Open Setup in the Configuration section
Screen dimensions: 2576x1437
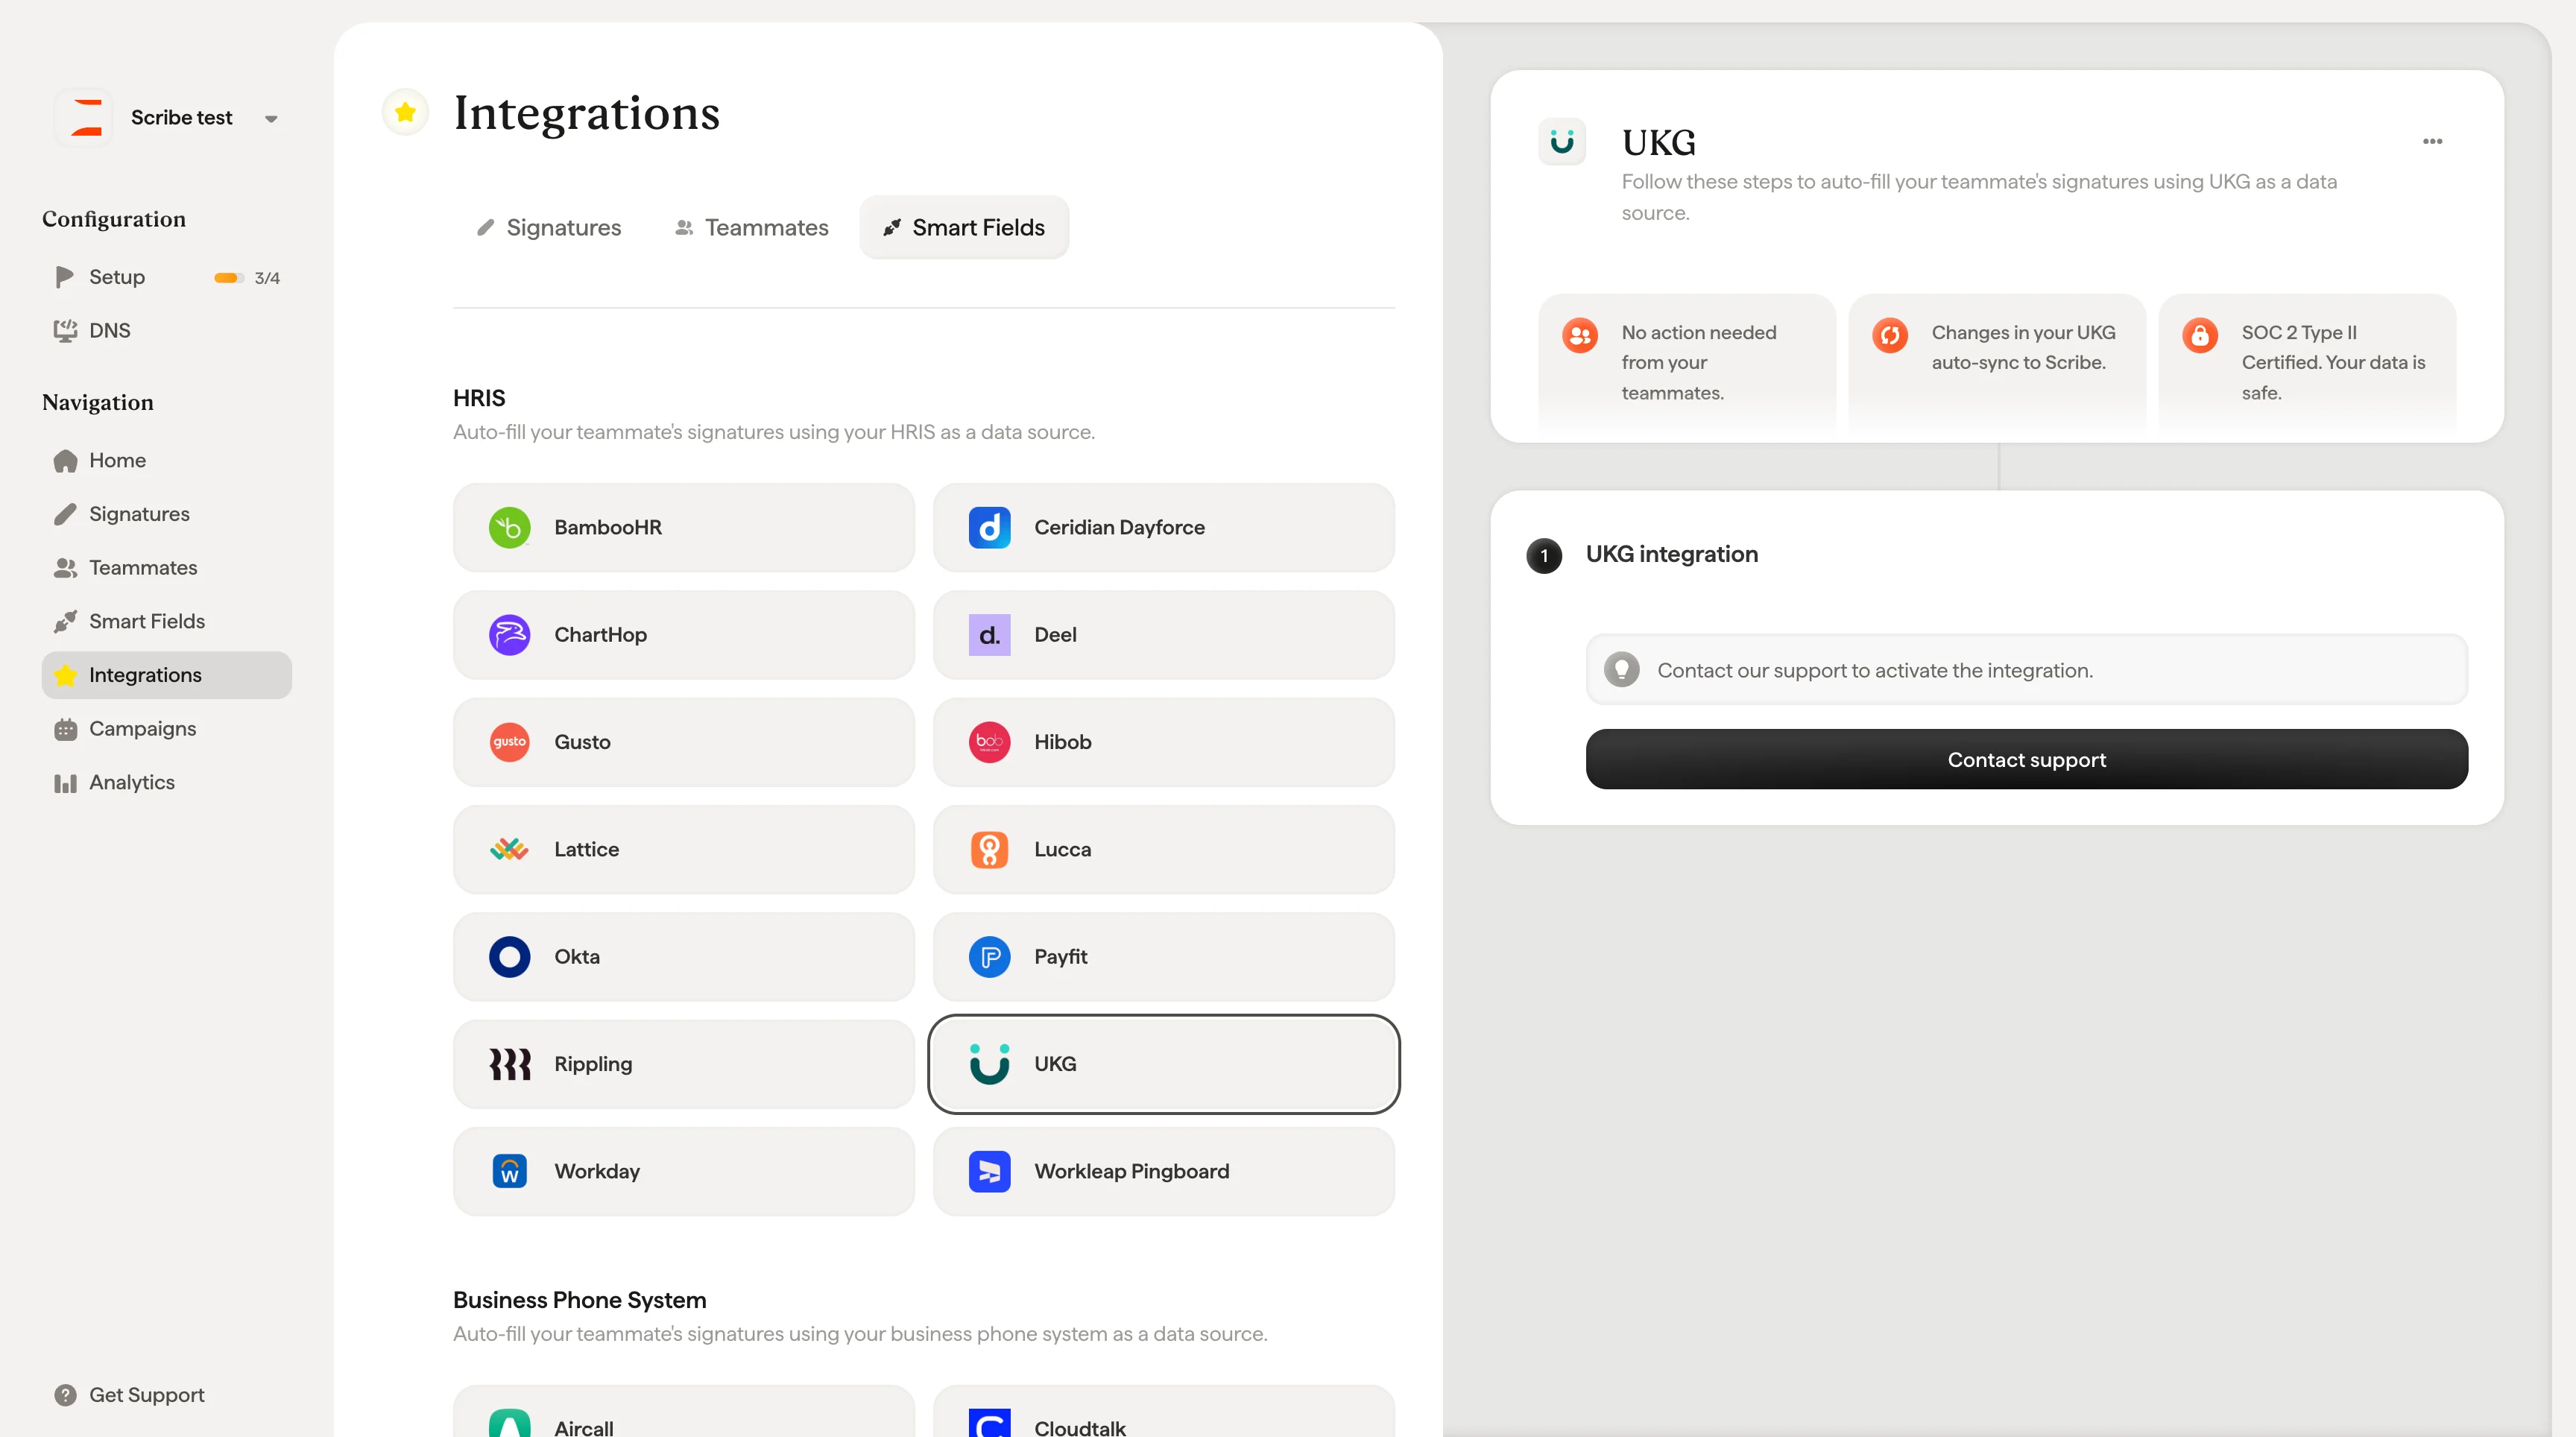116,277
